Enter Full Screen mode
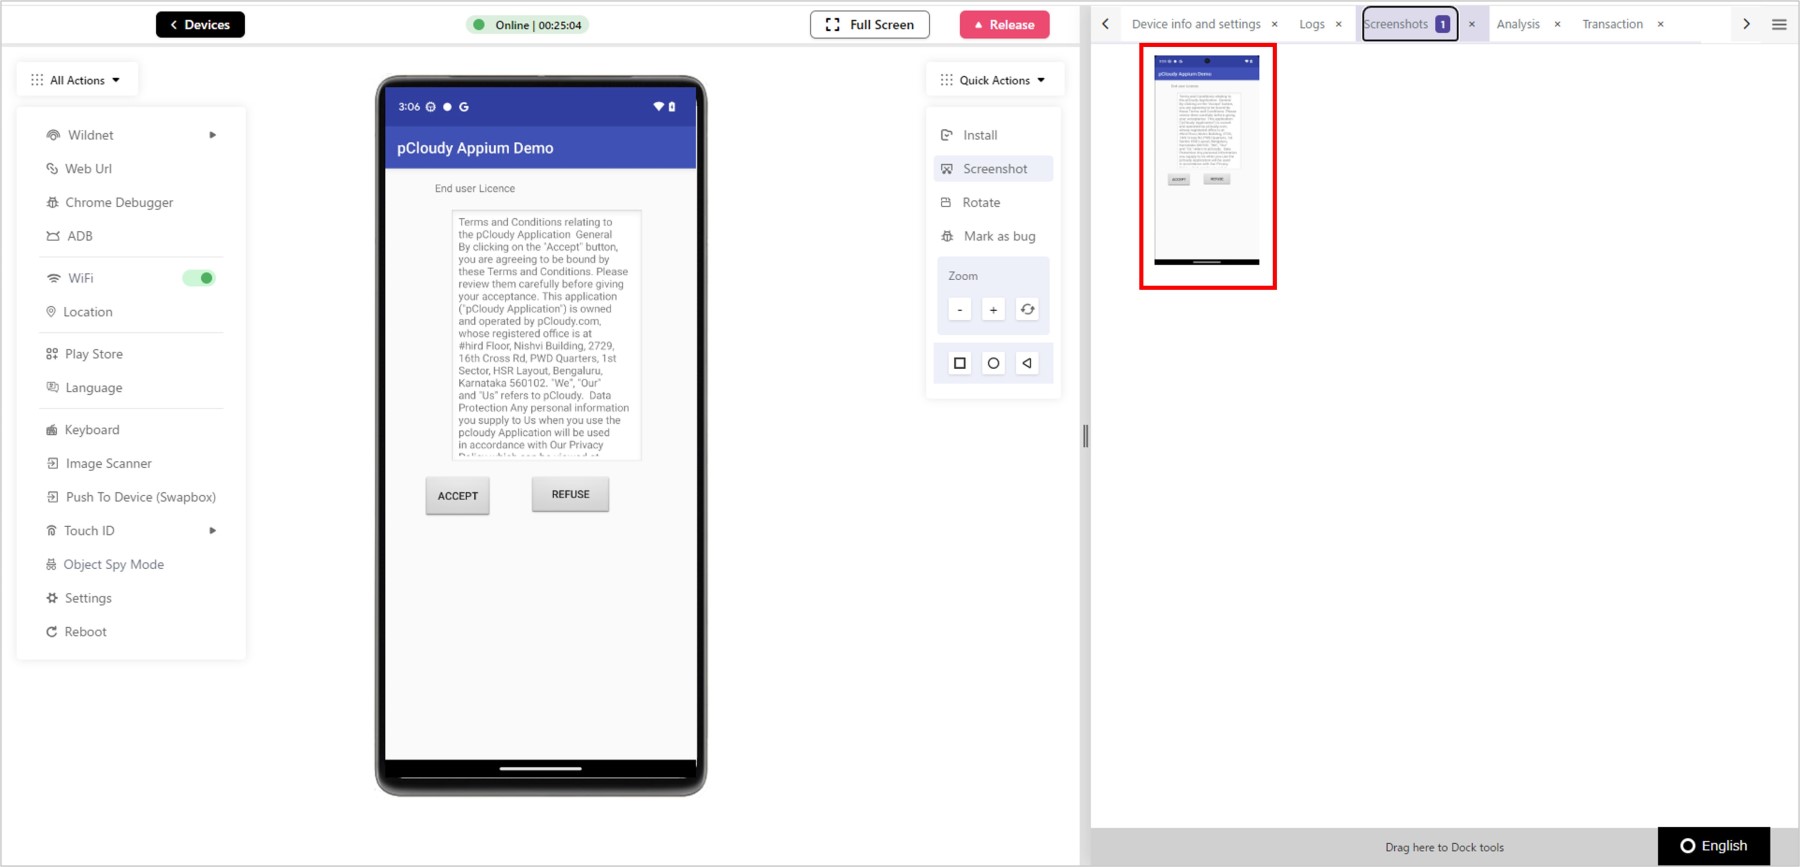This screenshot has height=867, width=1800. click(x=870, y=25)
